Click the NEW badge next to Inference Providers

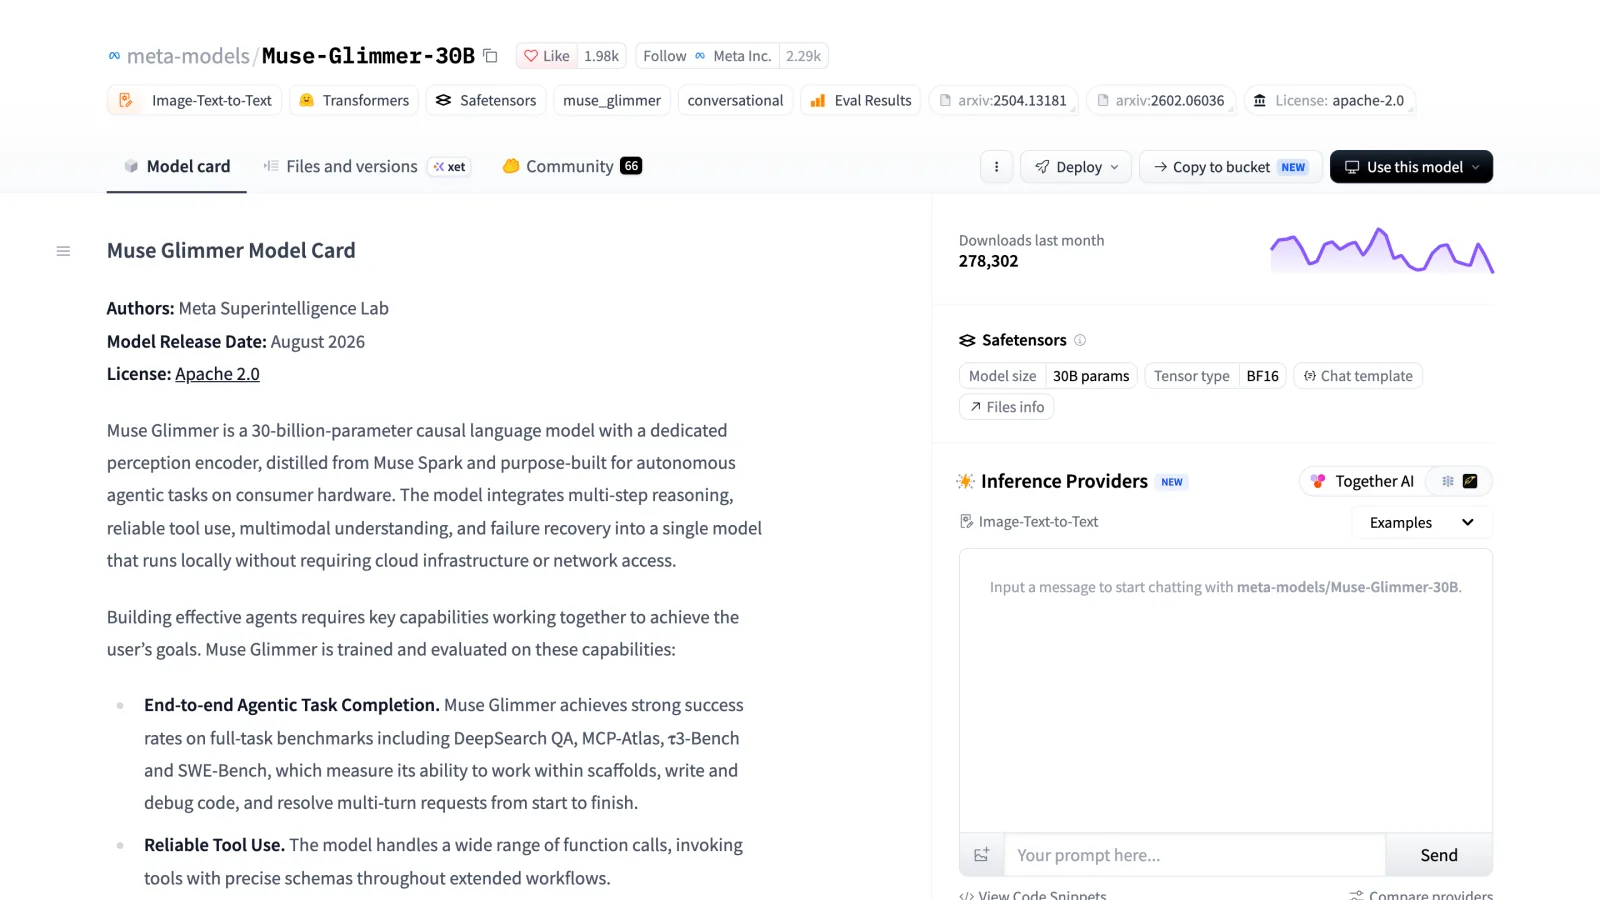coord(1172,482)
